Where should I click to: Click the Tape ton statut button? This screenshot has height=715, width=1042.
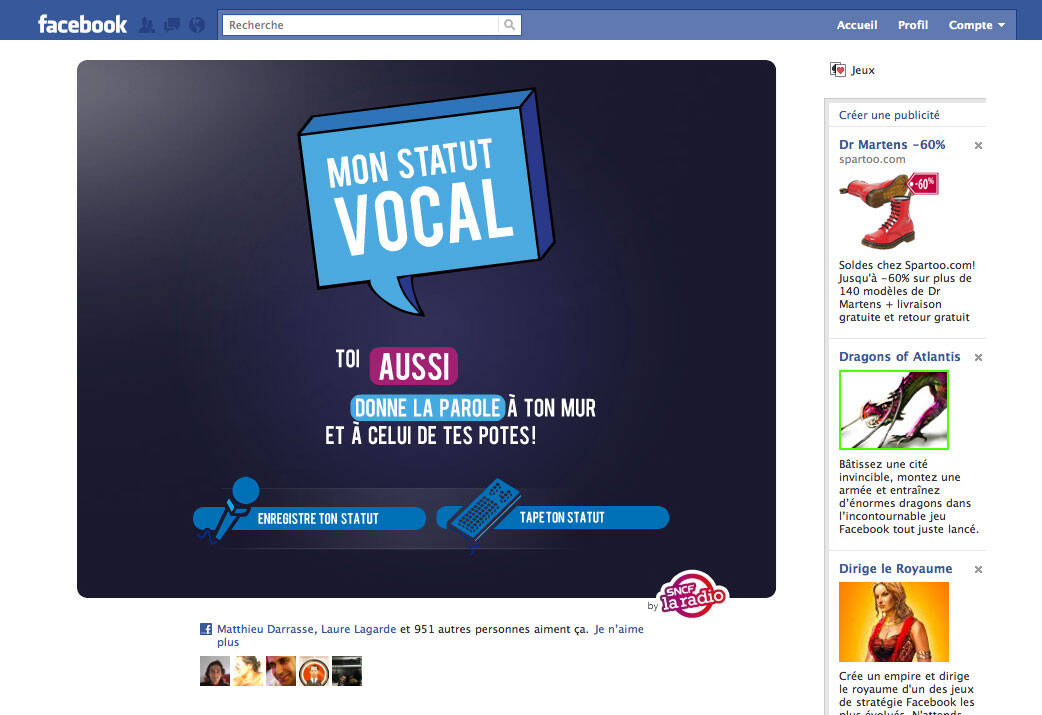[553, 517]
